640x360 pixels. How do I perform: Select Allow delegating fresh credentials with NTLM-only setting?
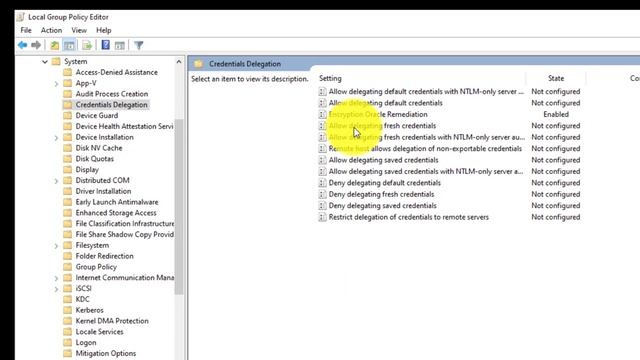click(x=427, y=137)
